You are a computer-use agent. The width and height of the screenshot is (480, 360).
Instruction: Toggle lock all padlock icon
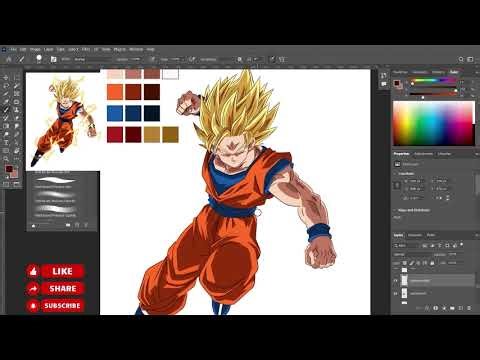pos(432,263)
